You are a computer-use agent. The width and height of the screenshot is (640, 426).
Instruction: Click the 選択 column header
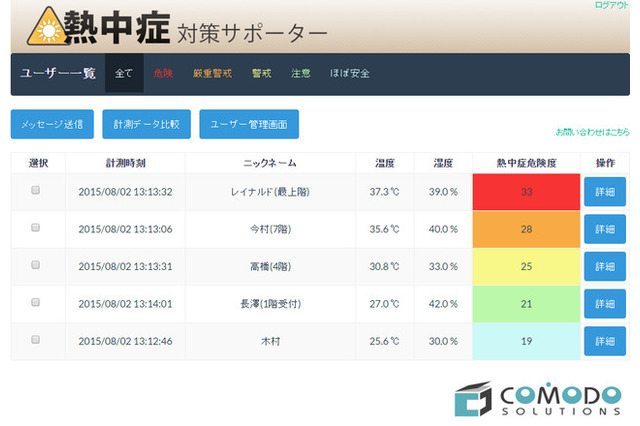[x=38, y=163]
